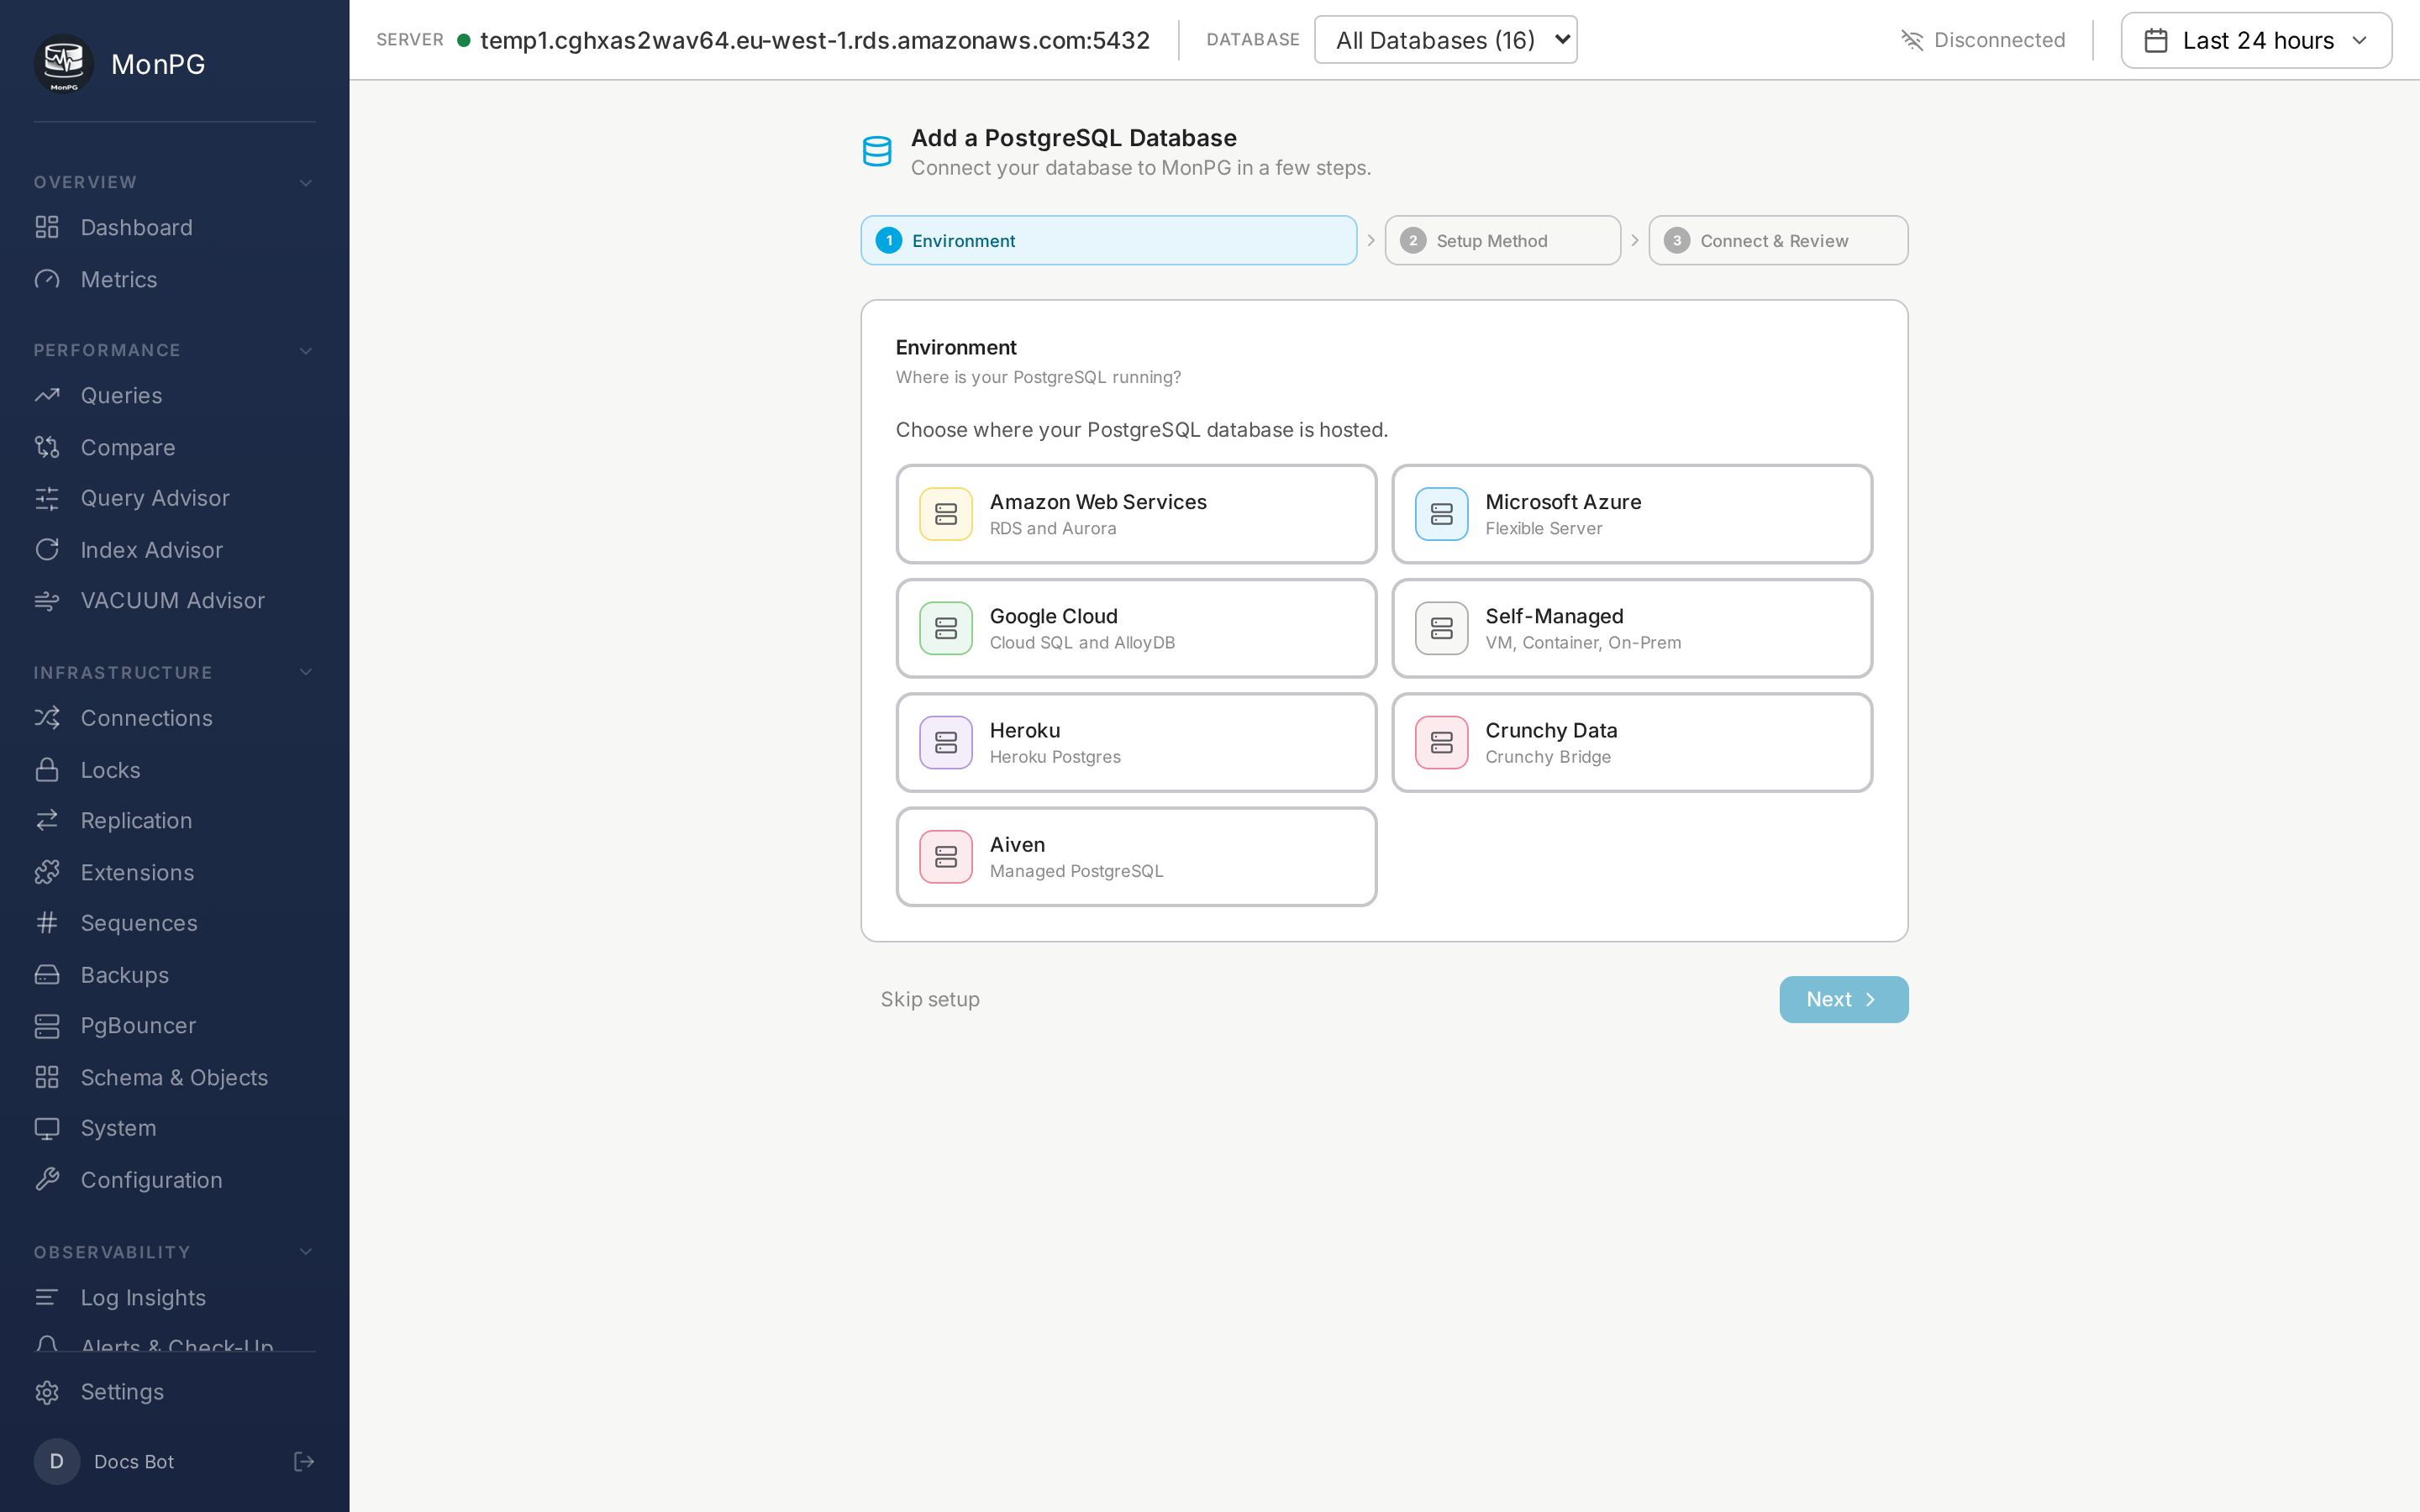Viewport: 2420px width, 1512px height.
Task: Click the Replication arrows icon
Action: tap(47, 820)
